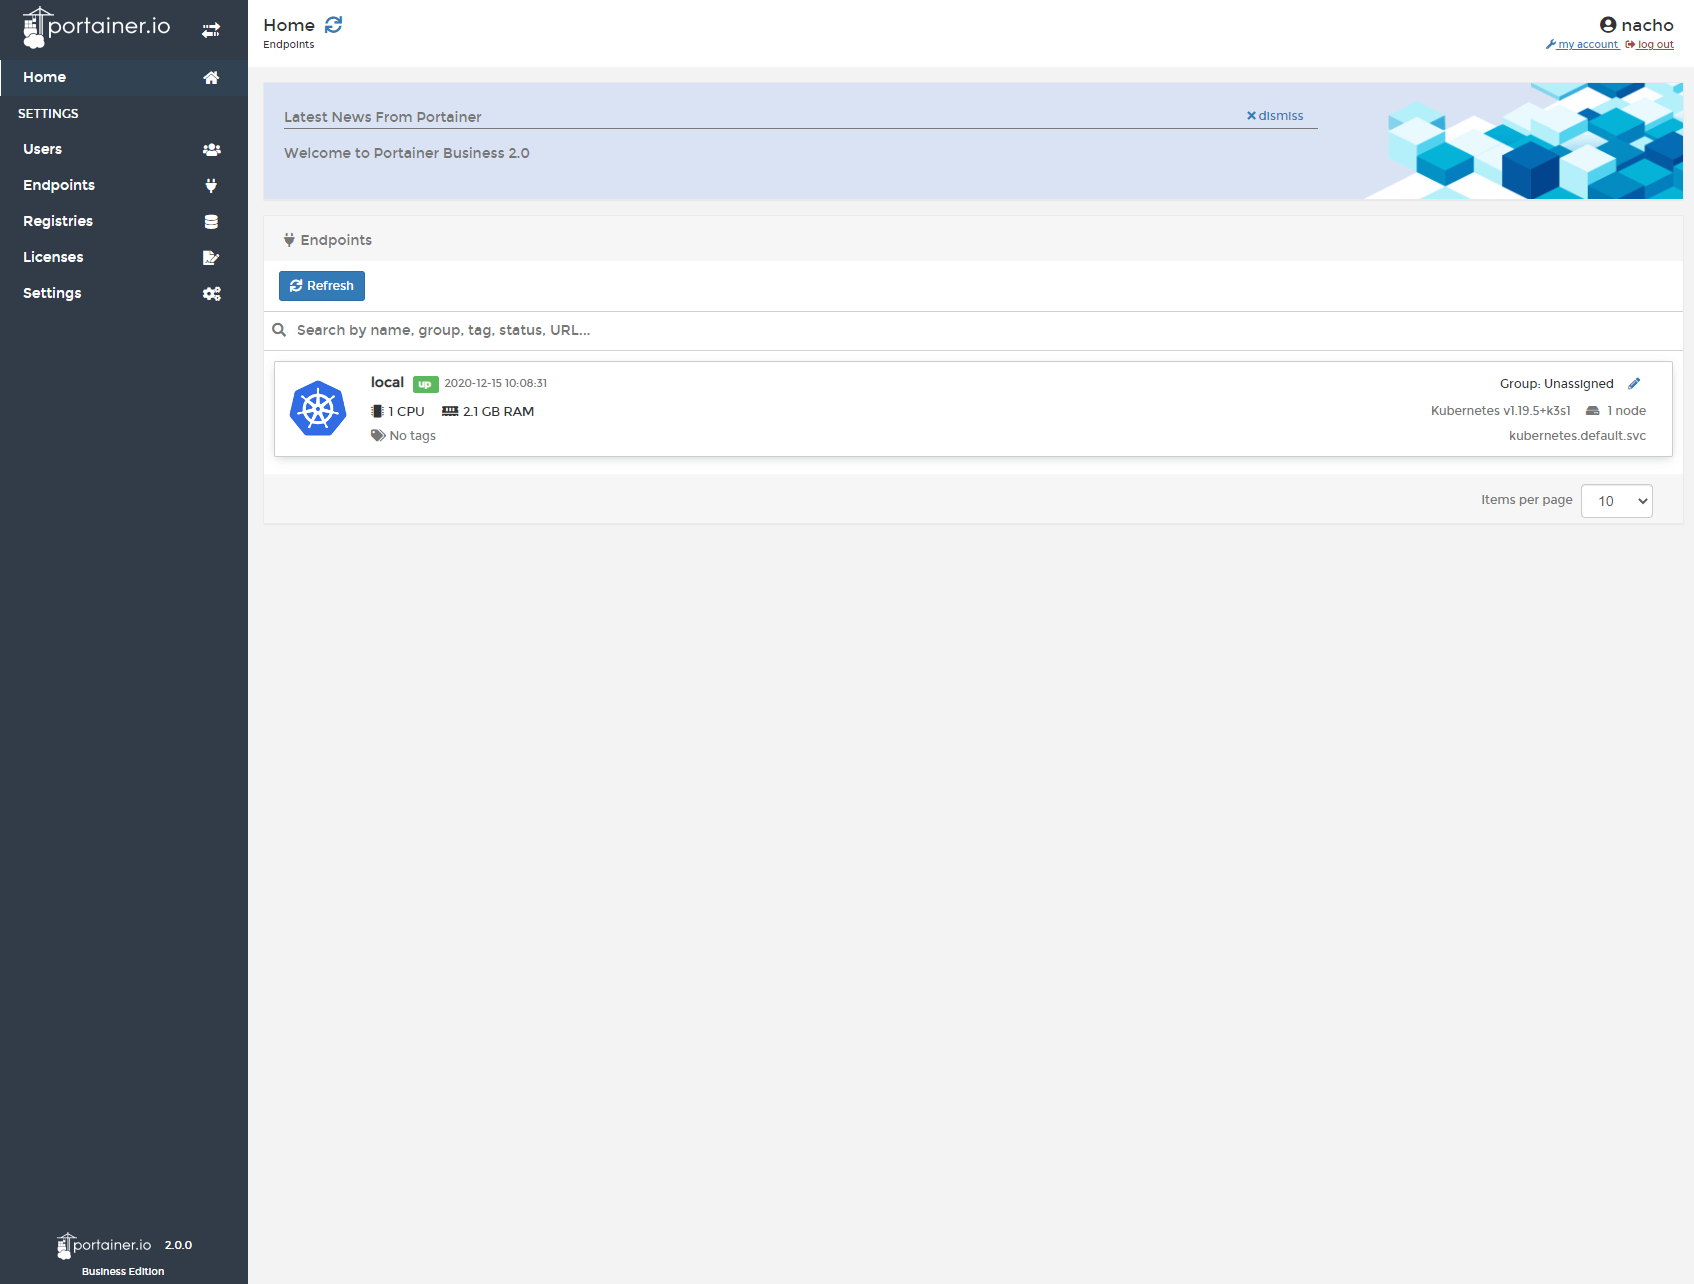
Task: Click the 'Welcome to Portainer Business 2.0' text
Action: [x=407, y=153]
